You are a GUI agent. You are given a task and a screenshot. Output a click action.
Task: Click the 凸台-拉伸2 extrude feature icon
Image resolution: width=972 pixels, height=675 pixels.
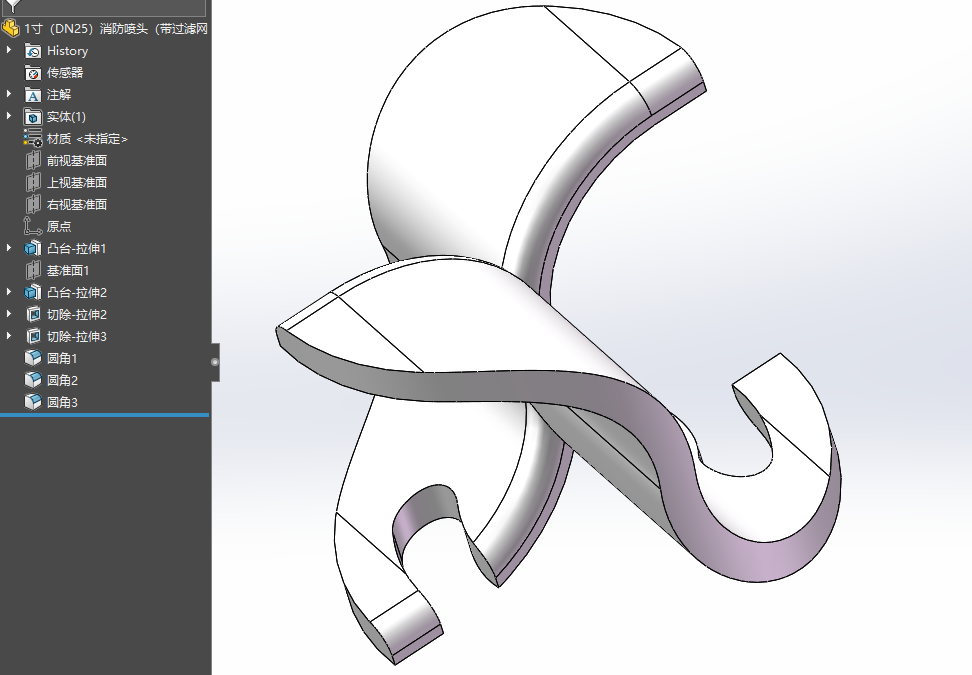click(x=33, y=293)
